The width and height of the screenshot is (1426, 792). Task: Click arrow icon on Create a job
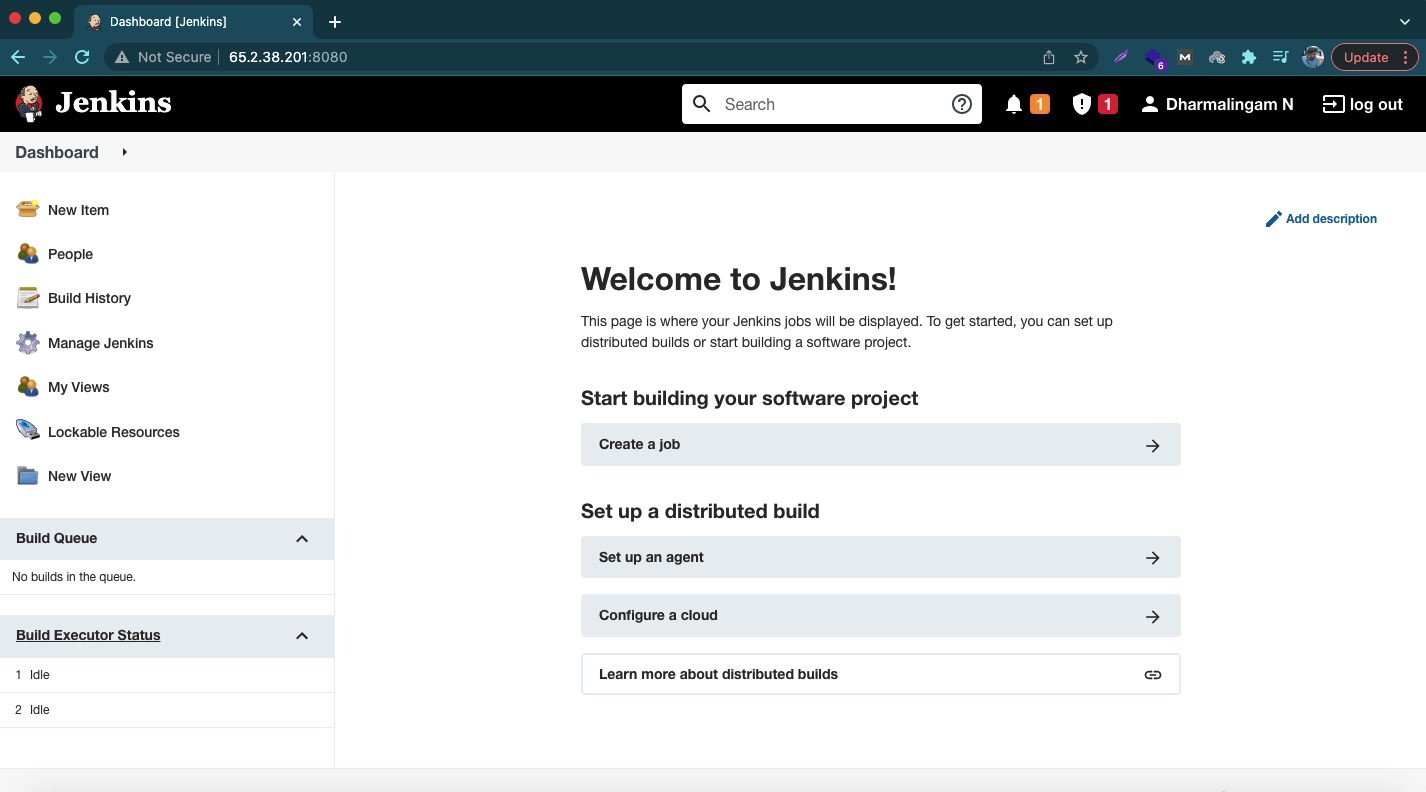coord(1153,445)
